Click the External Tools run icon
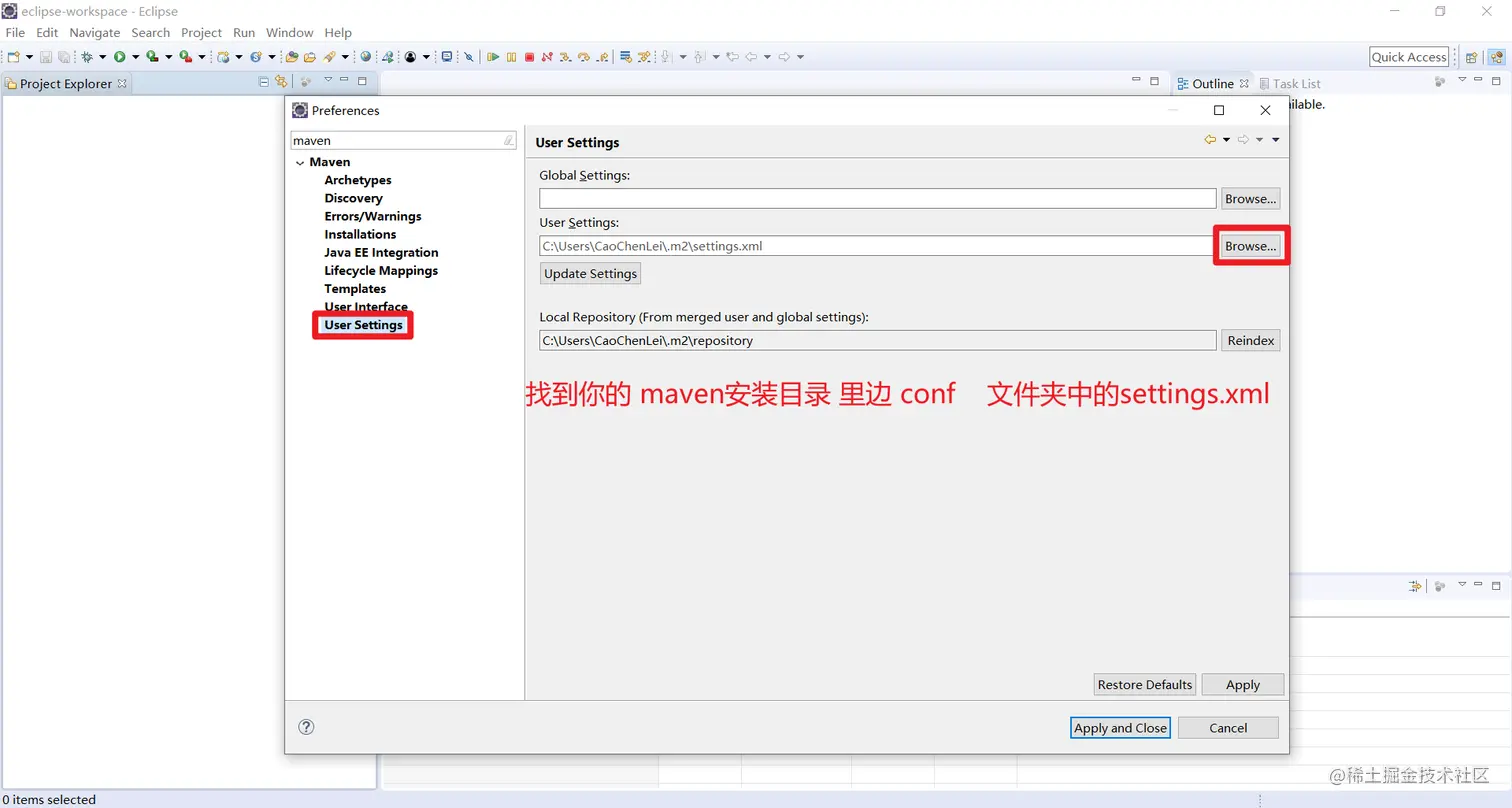The height and width of the screenshot is (808, 1512). [x=185, y=57]
